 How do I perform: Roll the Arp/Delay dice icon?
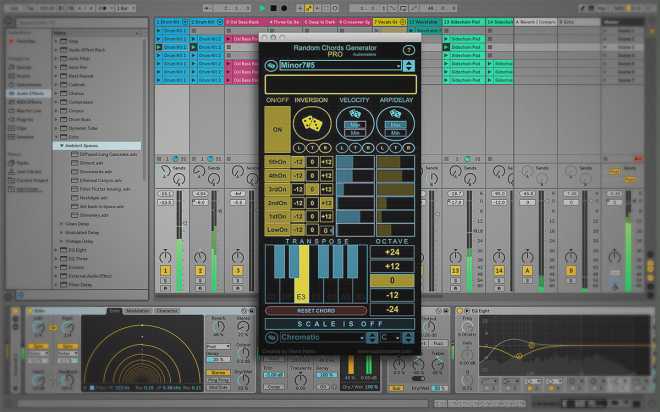click(395, 113)
